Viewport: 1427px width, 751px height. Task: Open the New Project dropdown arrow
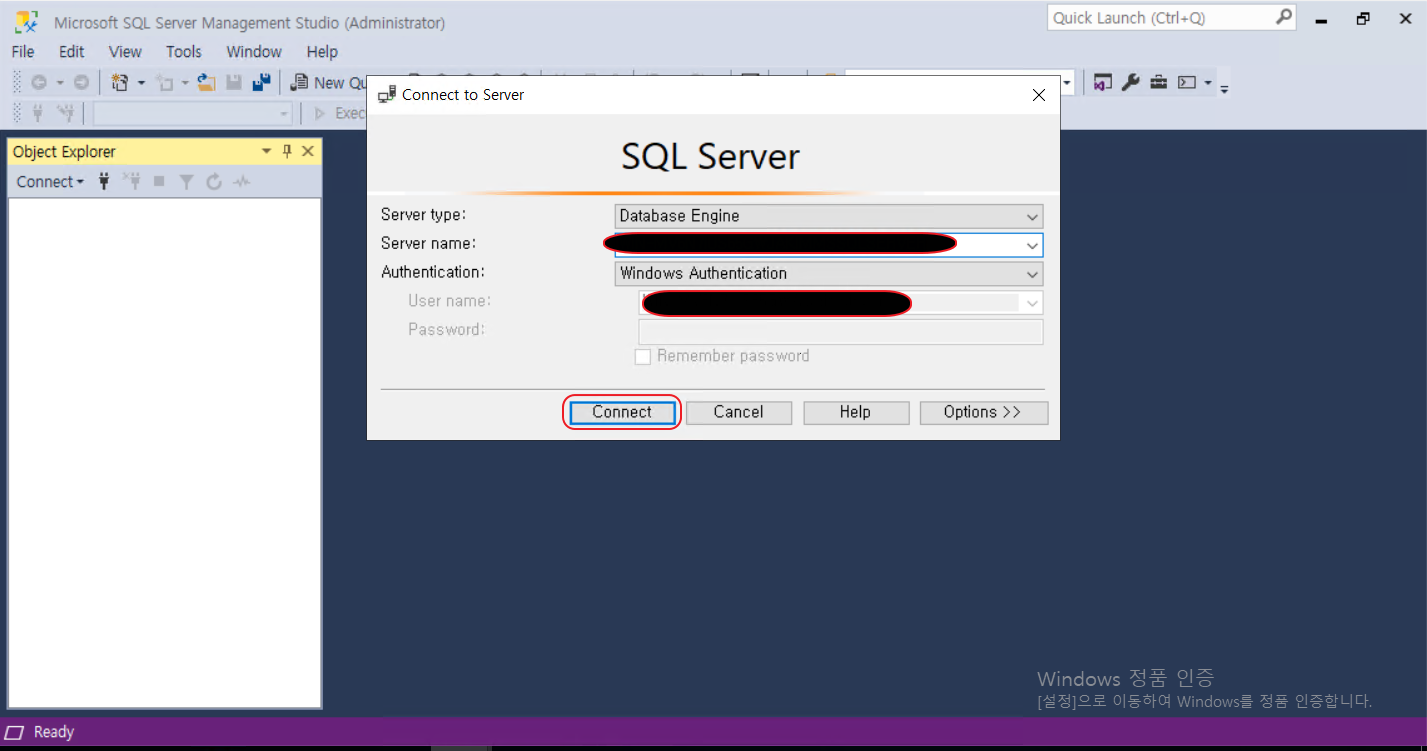tap(141, 83)
